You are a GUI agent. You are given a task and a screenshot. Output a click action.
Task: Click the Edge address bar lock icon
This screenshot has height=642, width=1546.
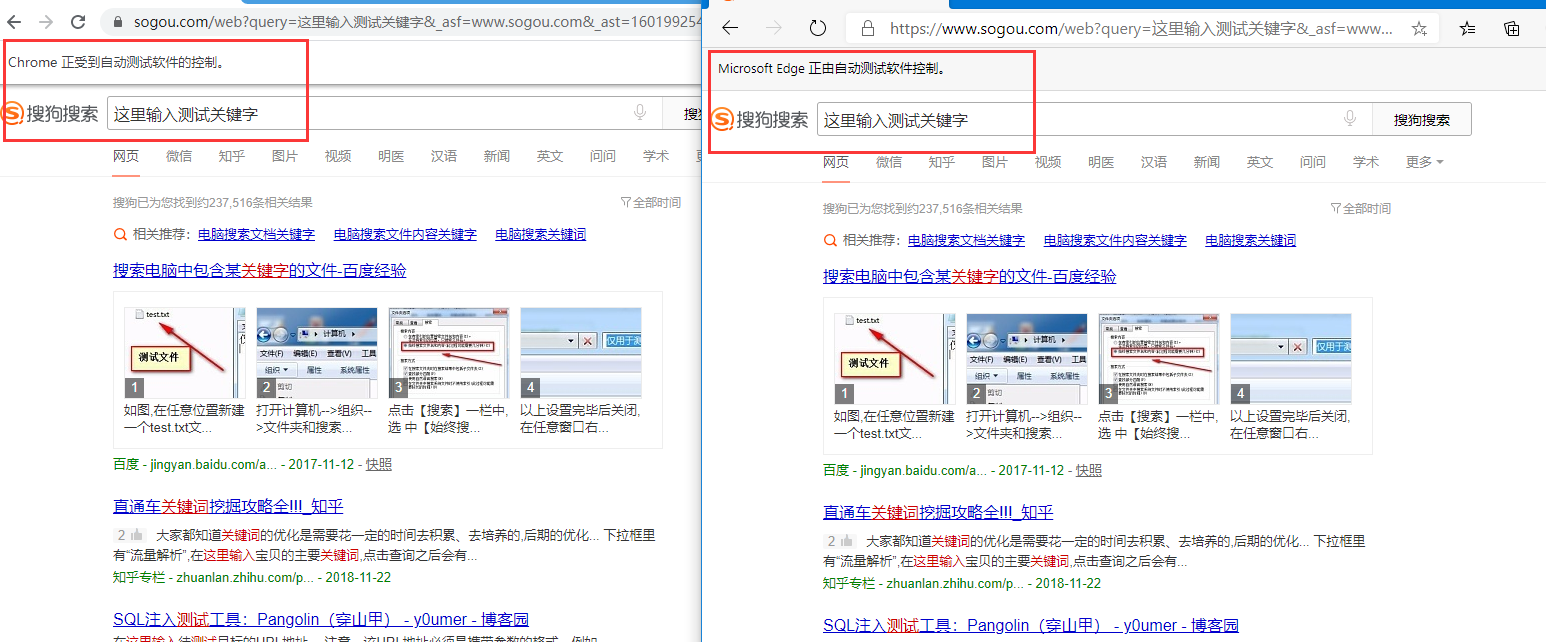(x=867, y=29)
